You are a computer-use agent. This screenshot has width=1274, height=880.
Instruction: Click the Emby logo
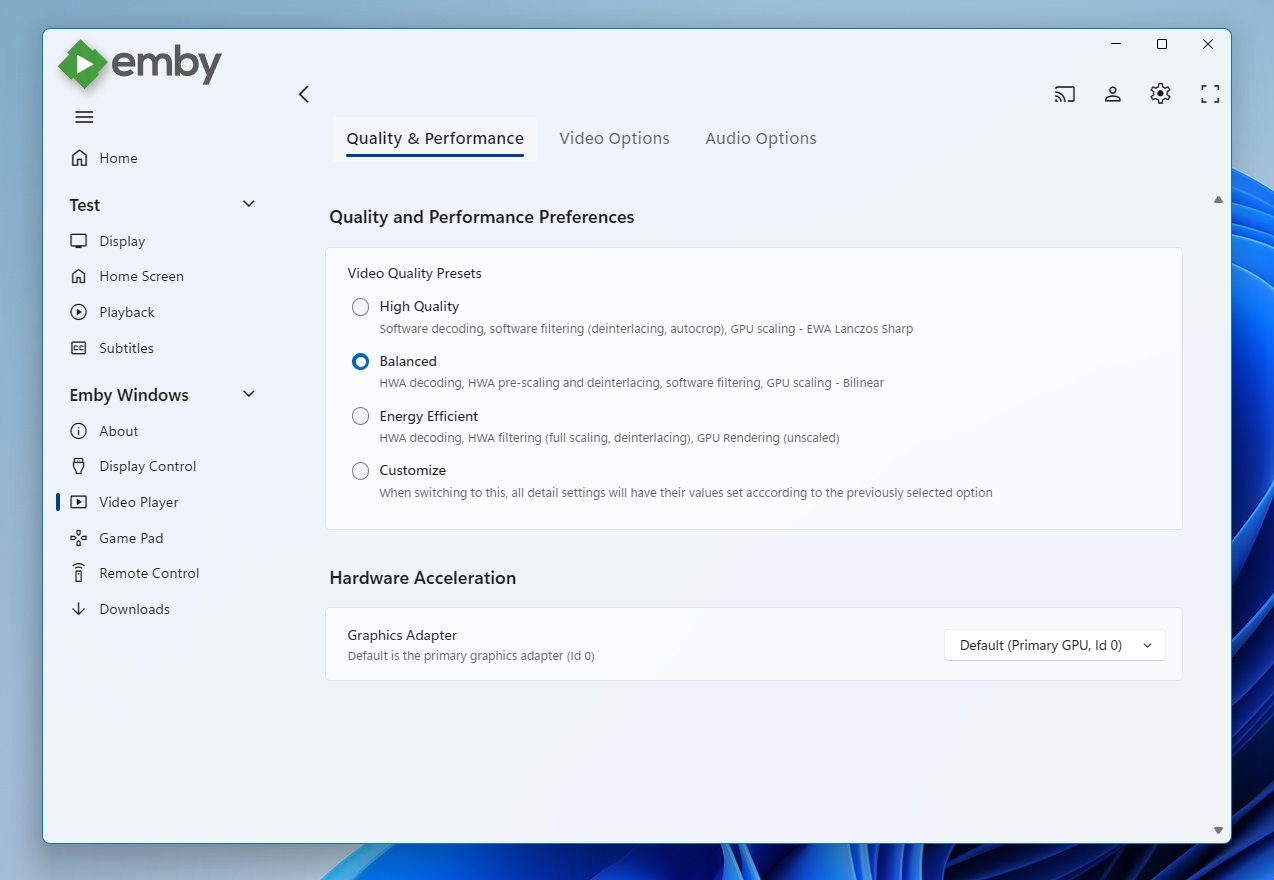tap(140, 65)
